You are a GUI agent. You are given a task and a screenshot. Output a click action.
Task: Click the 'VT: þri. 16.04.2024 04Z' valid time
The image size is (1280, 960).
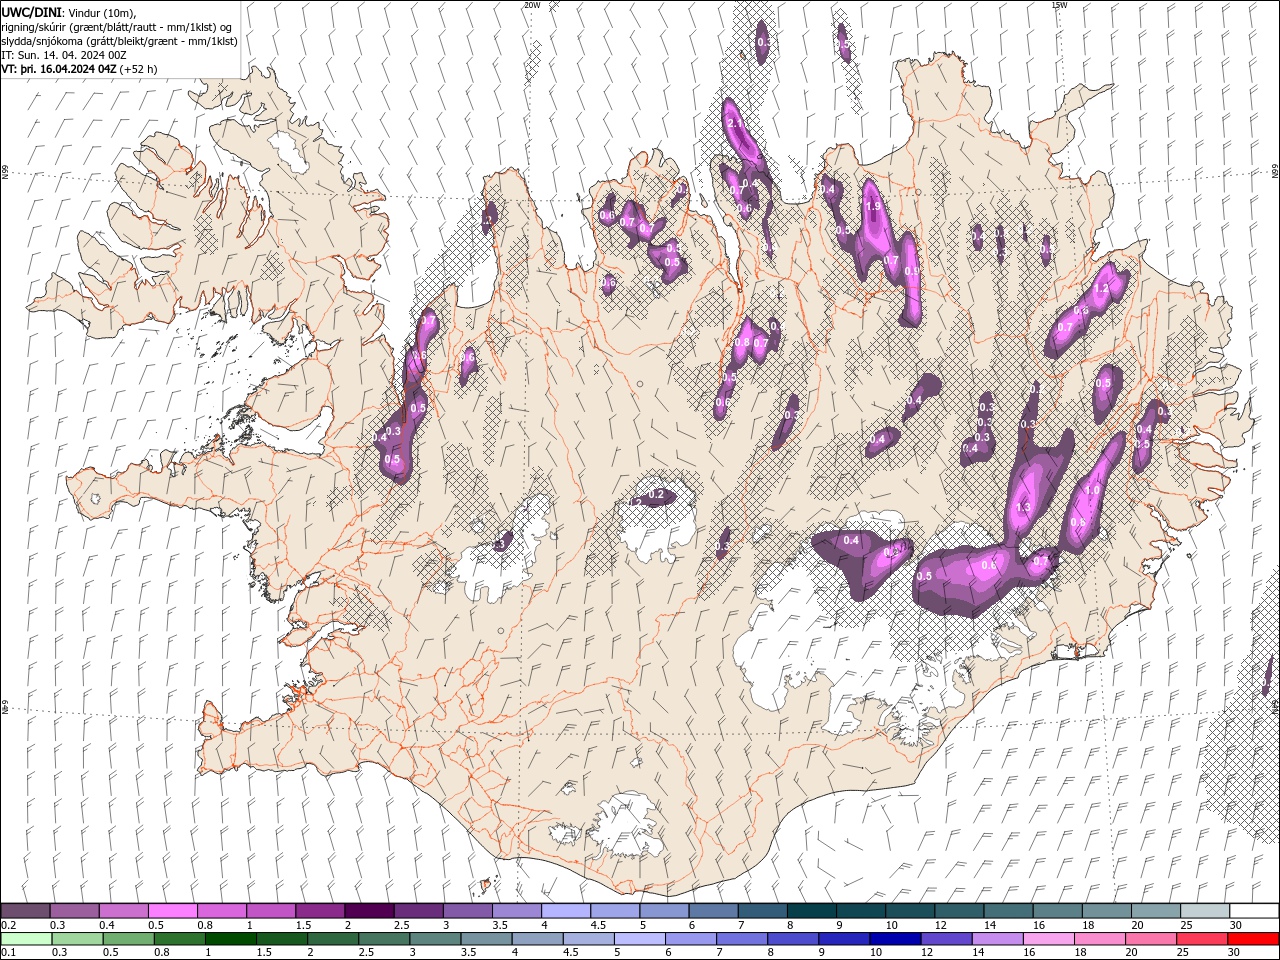[59, 69]
